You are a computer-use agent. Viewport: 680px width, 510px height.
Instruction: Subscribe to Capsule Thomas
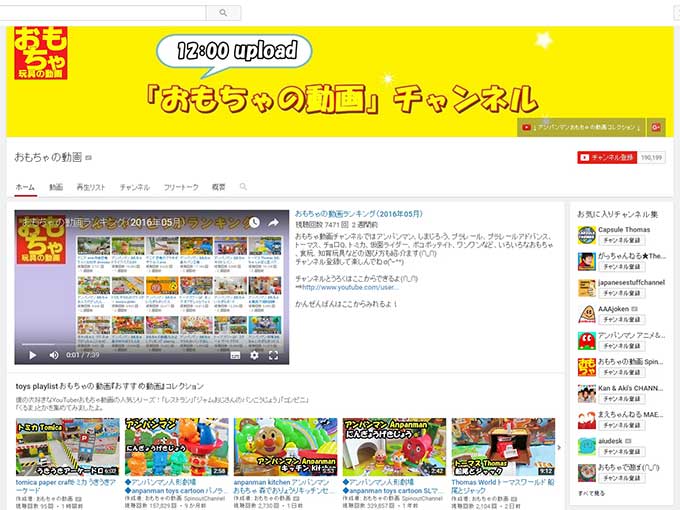point(622,240)
